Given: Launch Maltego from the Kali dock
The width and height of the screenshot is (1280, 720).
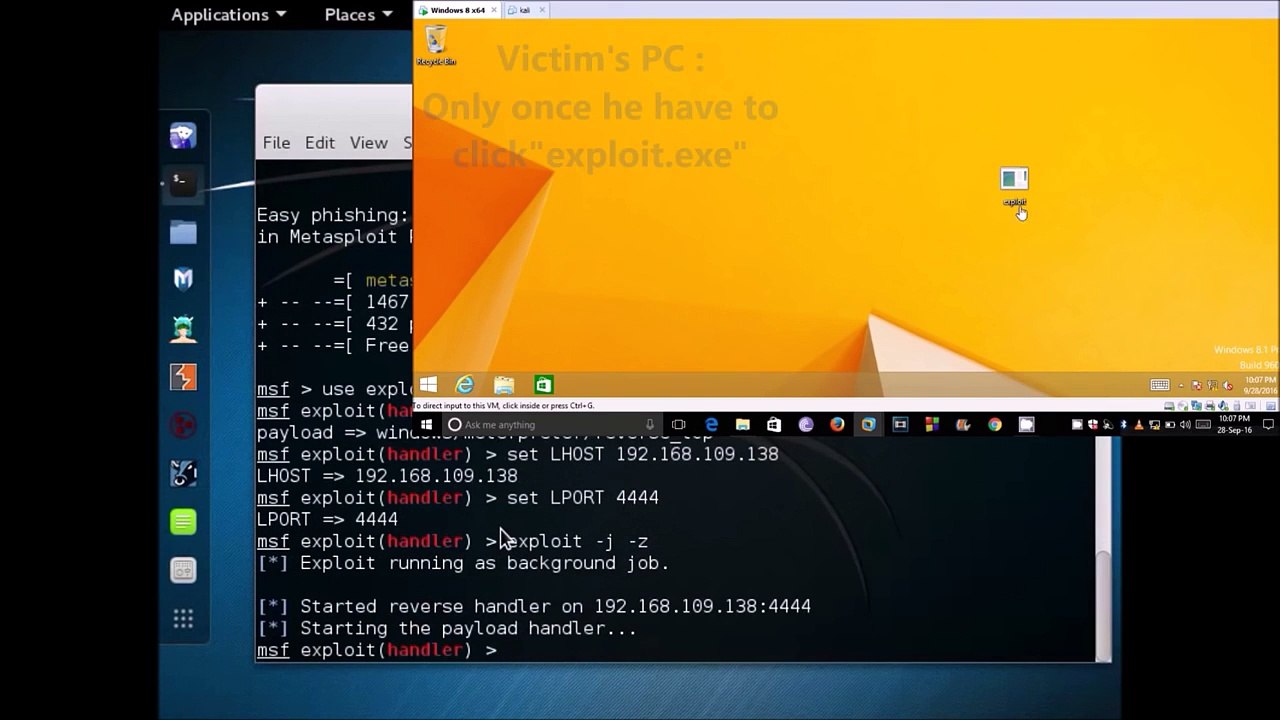Looking at the screenshot, I should click(x=183, y=425).
